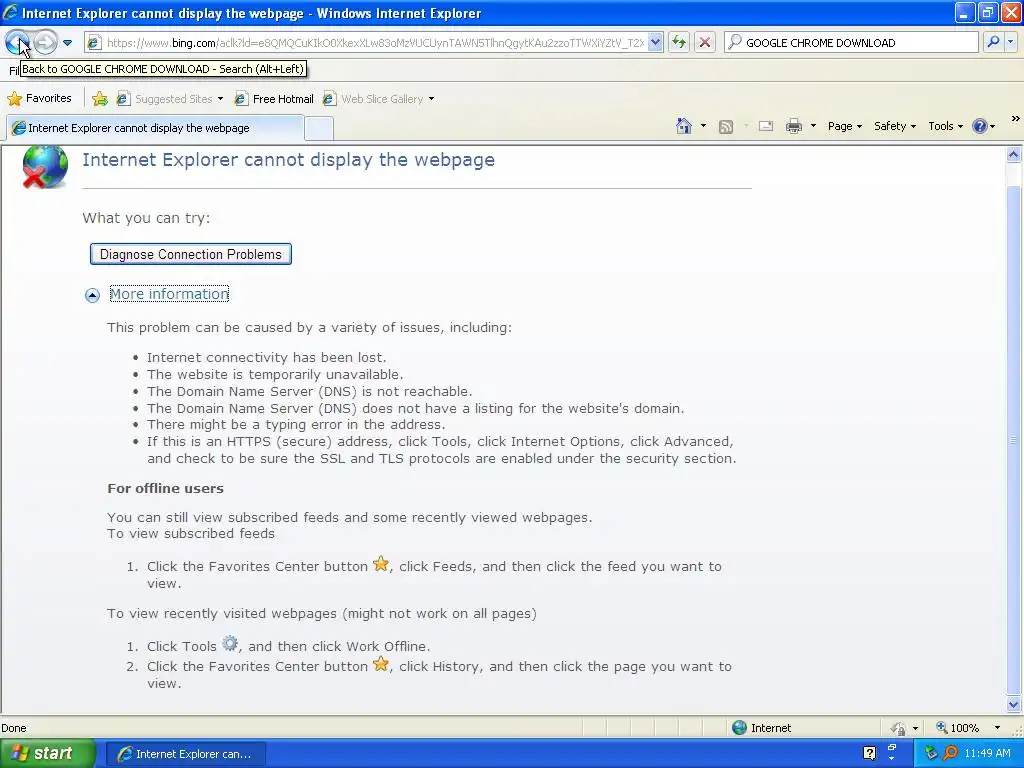The image size is (1024, 768).
Task: Click the Internet Explorer title bar logo icon
Action: pyautogui.click(x=10, y=12)
